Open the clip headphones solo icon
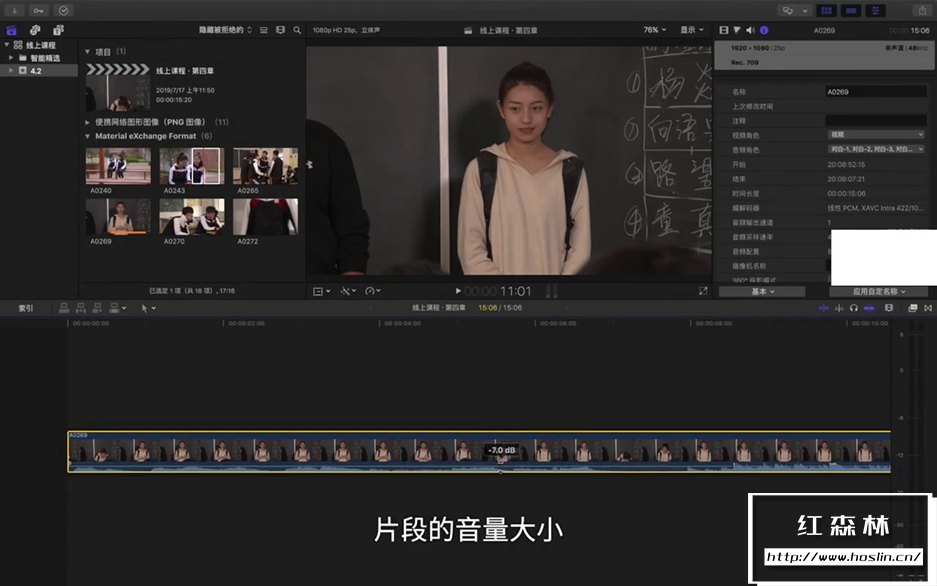Image resolution: width=937 pixels, height=586 pixels. coord(853,308)
